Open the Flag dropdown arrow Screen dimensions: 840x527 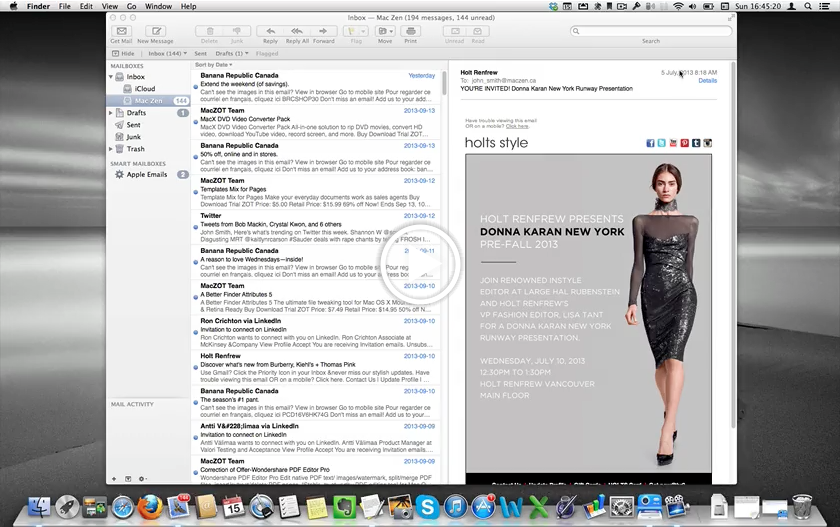coord(363,31)
